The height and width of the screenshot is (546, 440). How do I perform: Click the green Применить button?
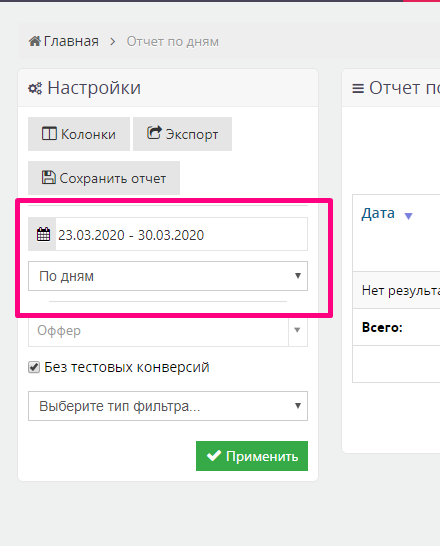[x=252, y=456]
